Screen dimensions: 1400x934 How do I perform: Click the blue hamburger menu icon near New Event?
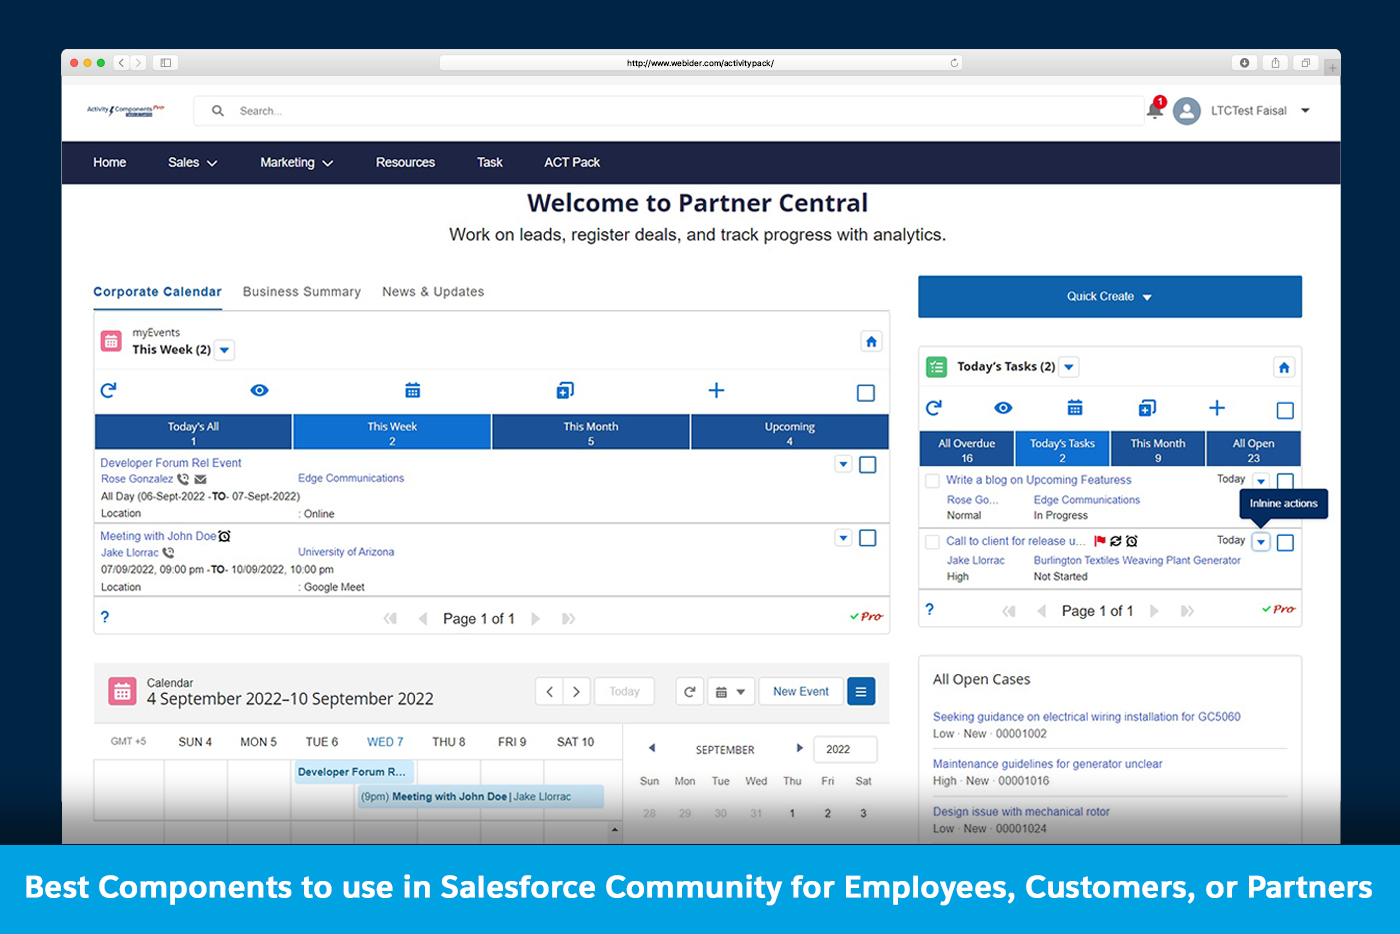[860, 691]
